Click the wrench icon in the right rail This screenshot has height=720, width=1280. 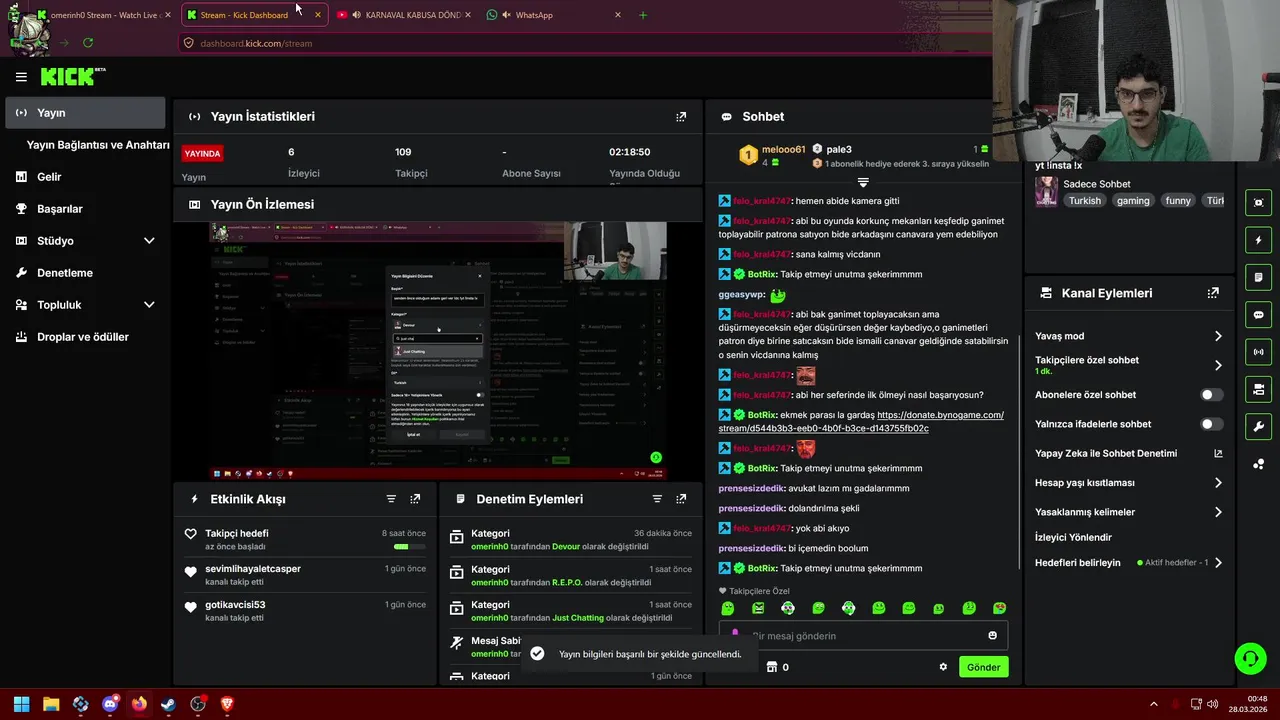tap(1259, 427)
